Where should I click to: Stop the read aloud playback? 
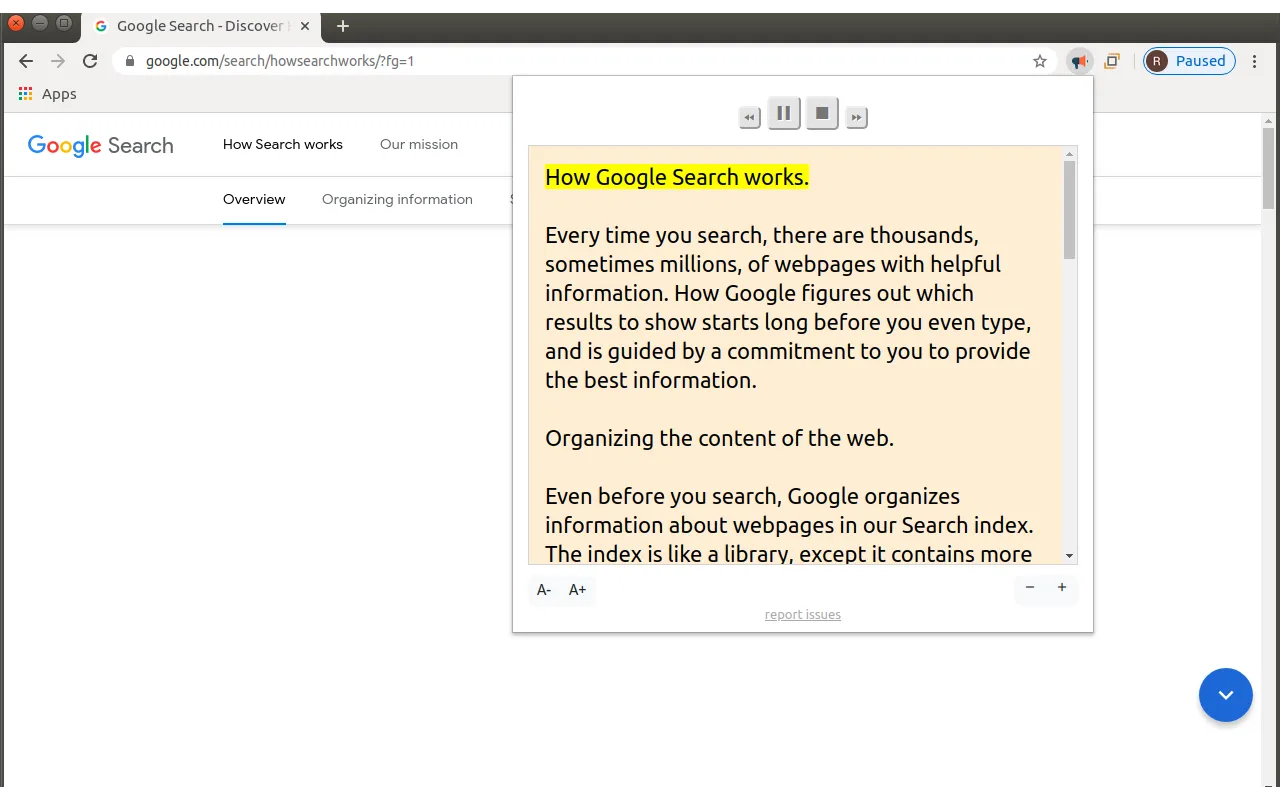[822, 114]
